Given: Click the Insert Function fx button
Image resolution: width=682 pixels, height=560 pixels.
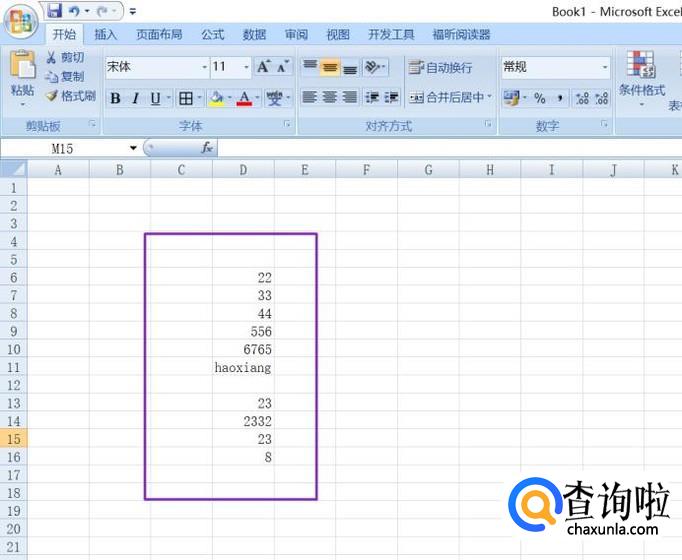Looking at the screenshot, I should coord(207,148).
